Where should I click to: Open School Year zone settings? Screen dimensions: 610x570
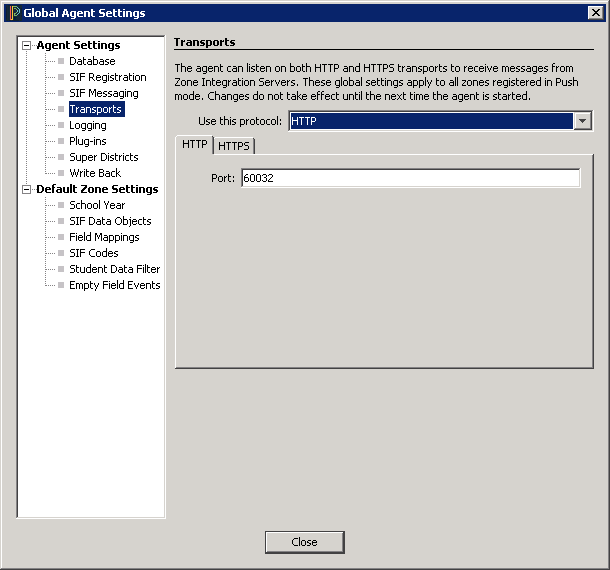point(97,205)
